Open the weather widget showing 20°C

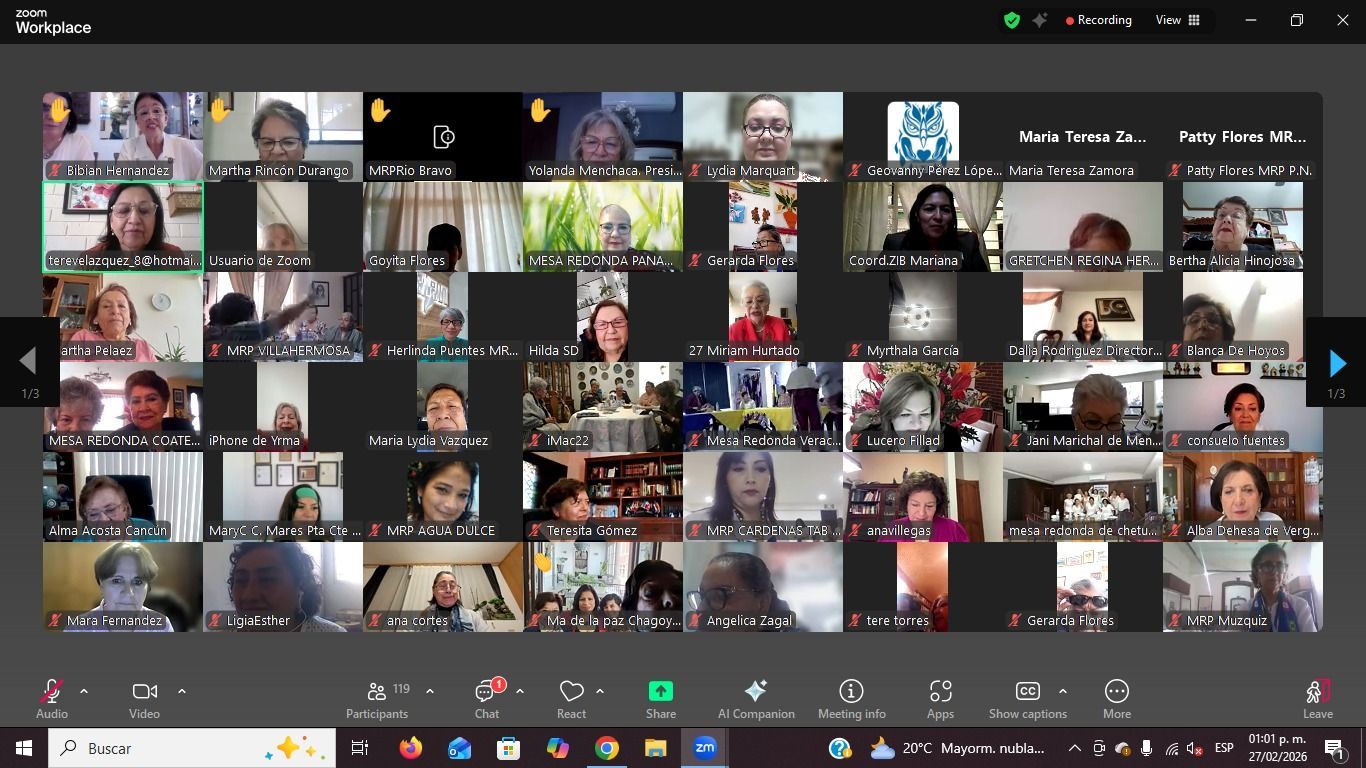point(956,748)
